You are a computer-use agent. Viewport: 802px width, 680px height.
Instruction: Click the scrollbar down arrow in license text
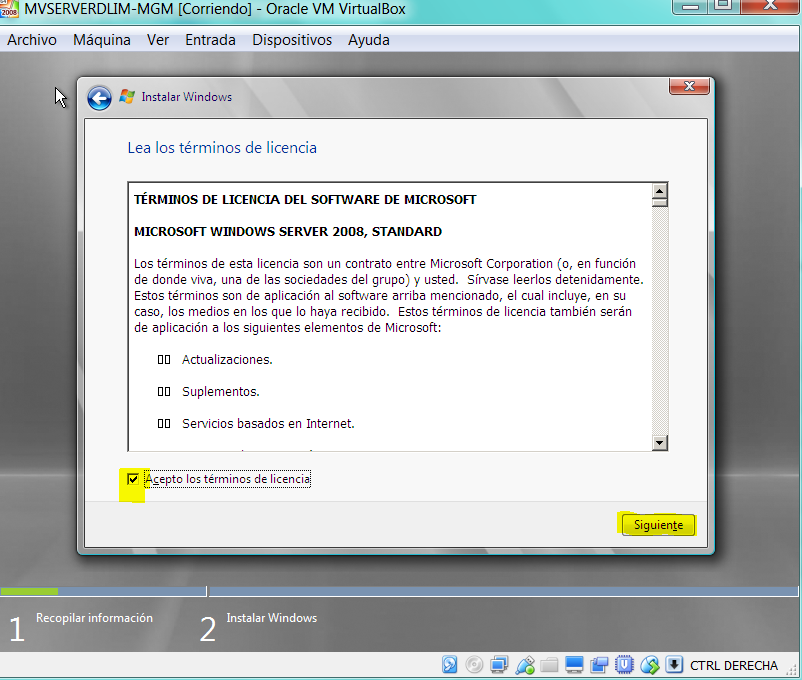[x=660, y=442]
